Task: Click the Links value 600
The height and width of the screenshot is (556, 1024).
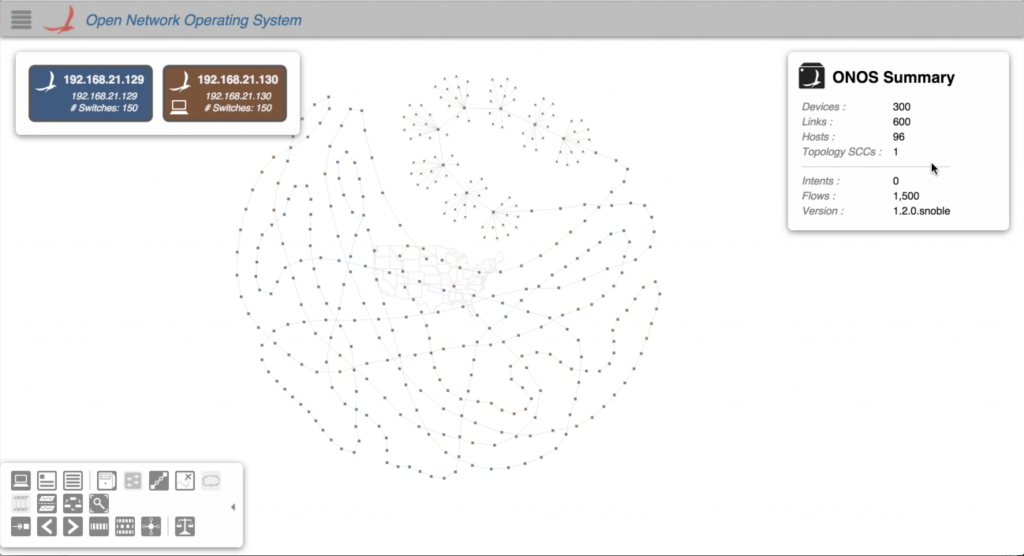Action: tap(901, 122)
